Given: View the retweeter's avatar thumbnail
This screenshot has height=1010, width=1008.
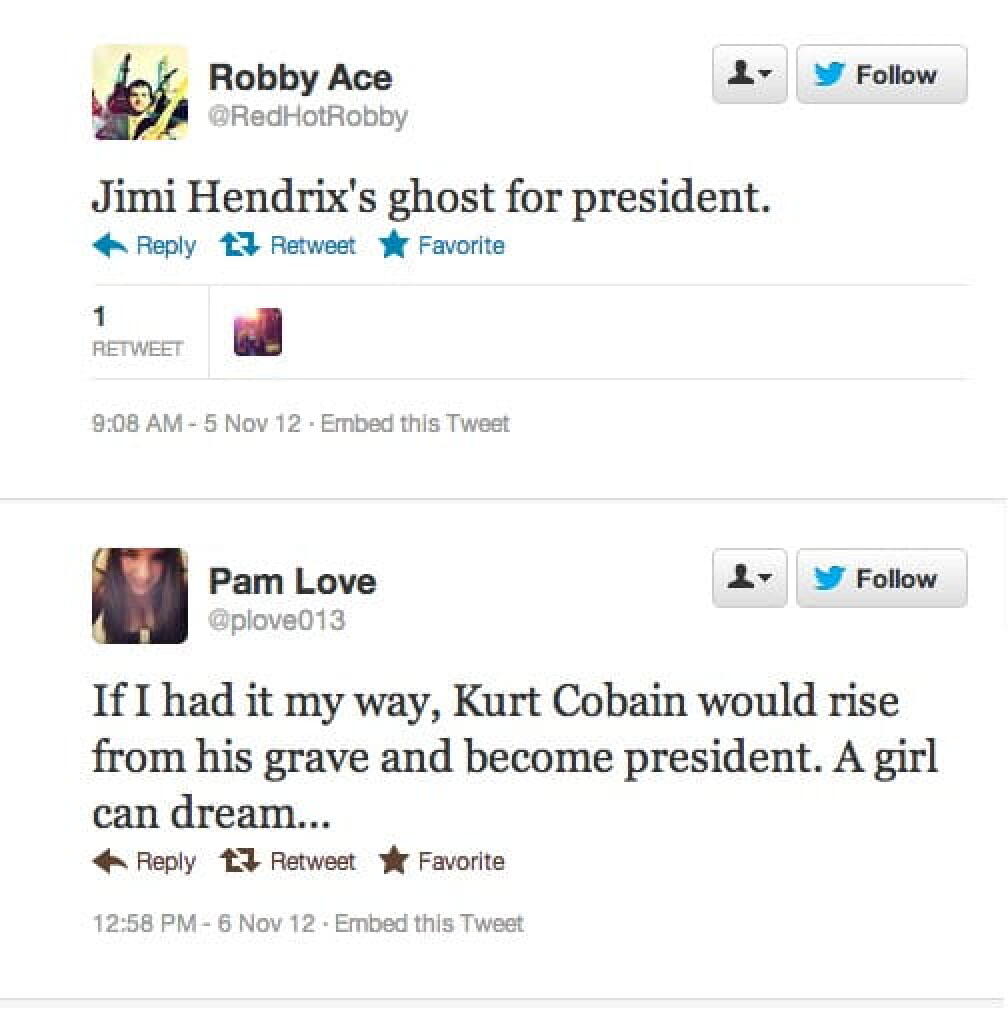Looking at the screenshot, I should [x=257, y=332].
